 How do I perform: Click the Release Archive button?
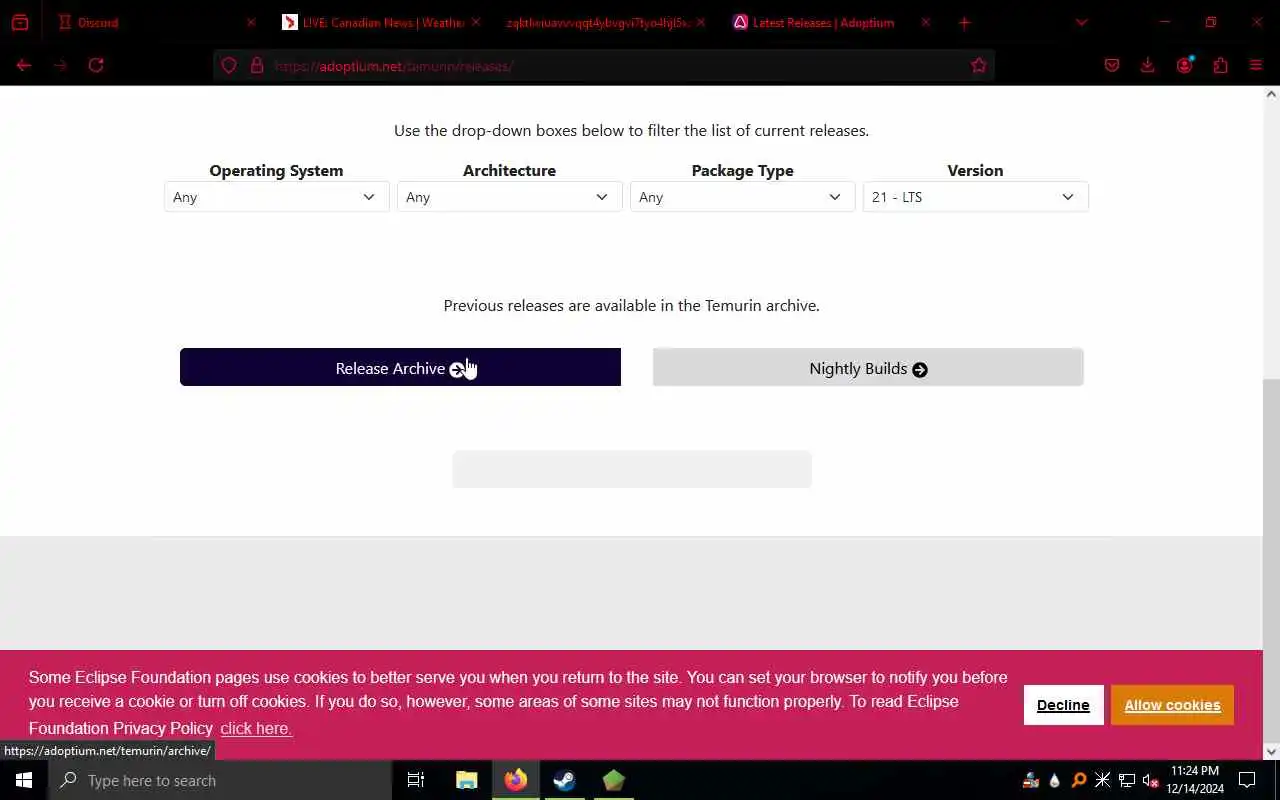[x=400, y=367]
